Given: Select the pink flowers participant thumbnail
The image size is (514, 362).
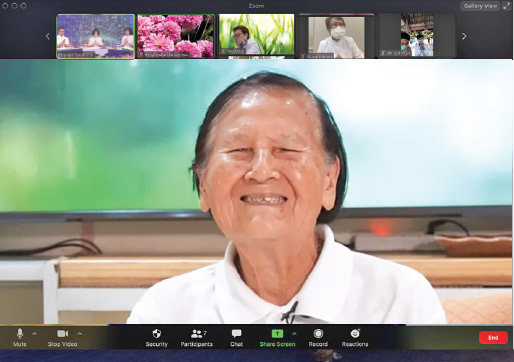Looking at the screenshot, I should (176, 36).
